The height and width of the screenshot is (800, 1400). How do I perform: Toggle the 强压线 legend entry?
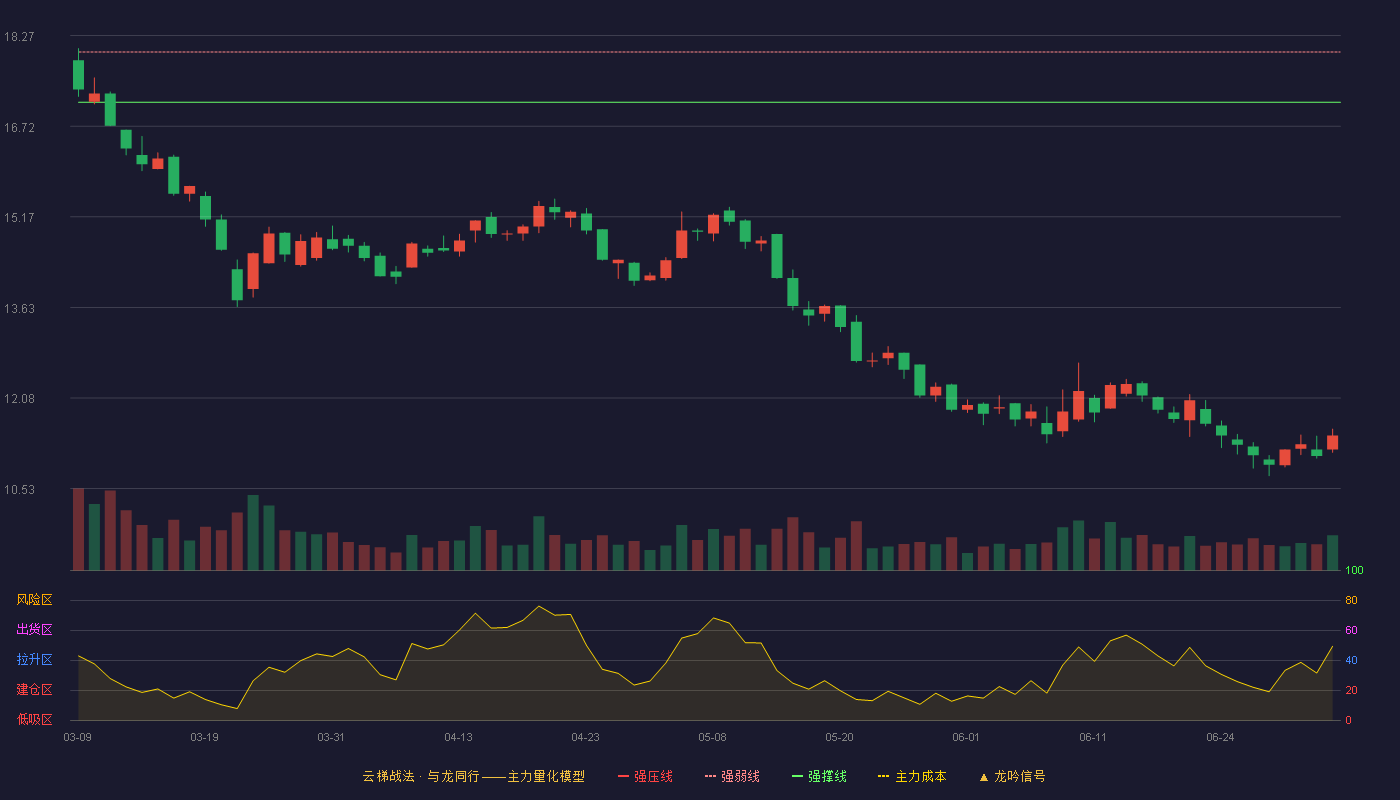(645, 776)
